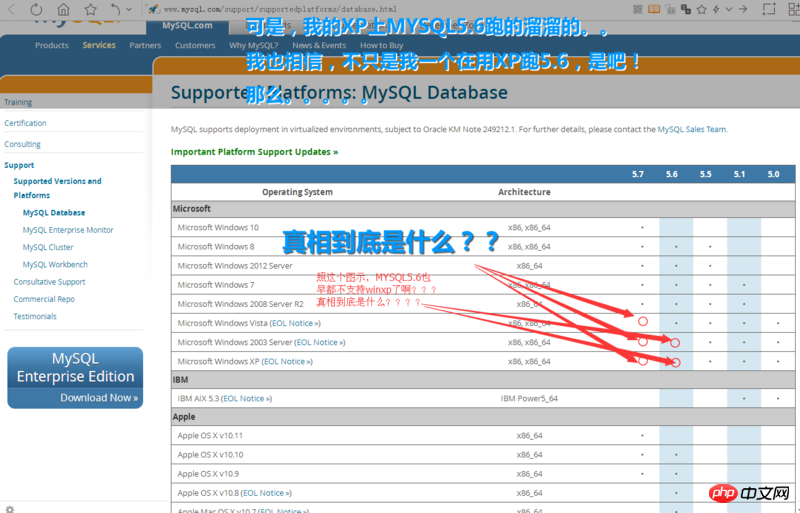Open EOL Notice link for Windows 2003 Server
800x513 pixels.
tap(319, 342)
